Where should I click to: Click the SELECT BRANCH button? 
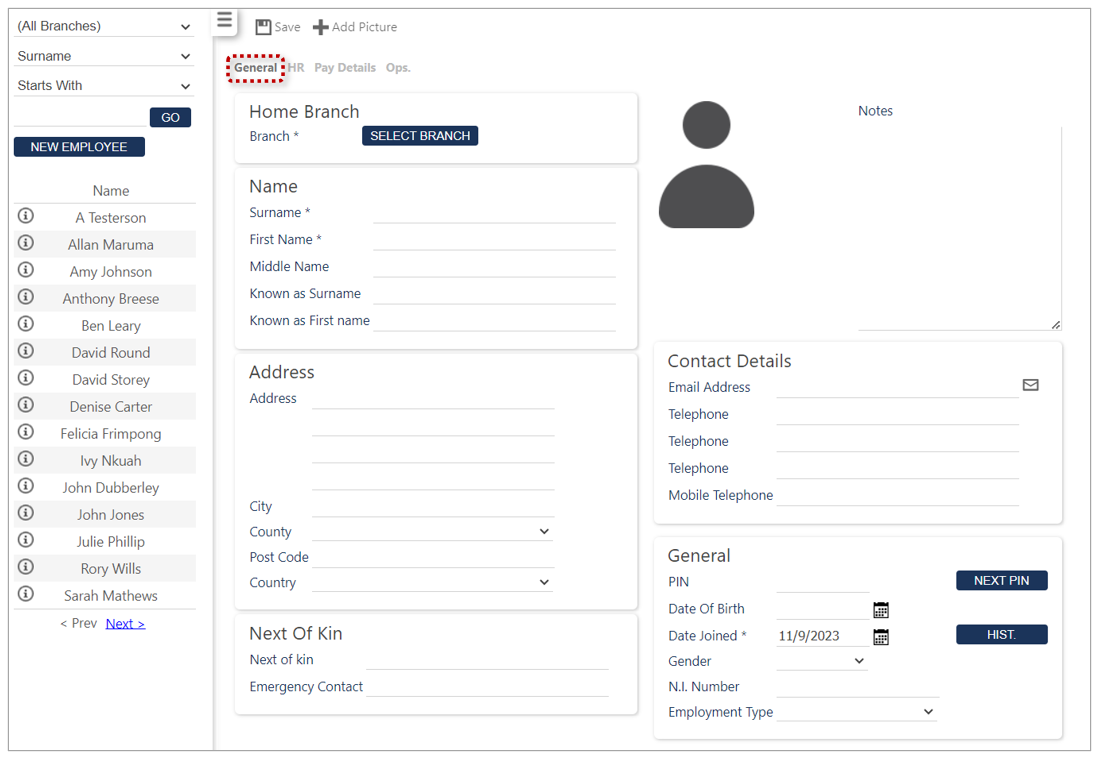point(420,136)
